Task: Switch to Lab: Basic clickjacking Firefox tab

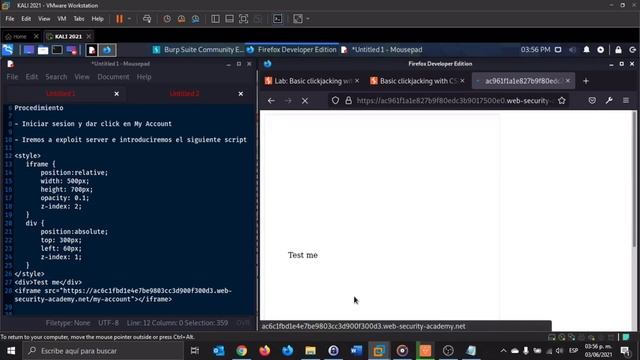Action: (312, 81)
